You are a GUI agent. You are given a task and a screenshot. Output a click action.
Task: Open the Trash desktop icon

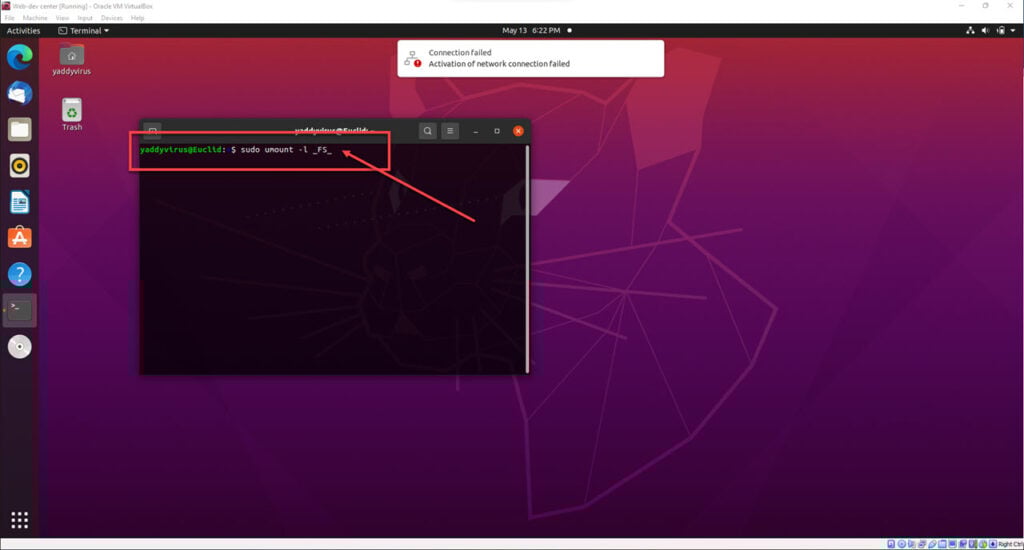pos(72,113)
